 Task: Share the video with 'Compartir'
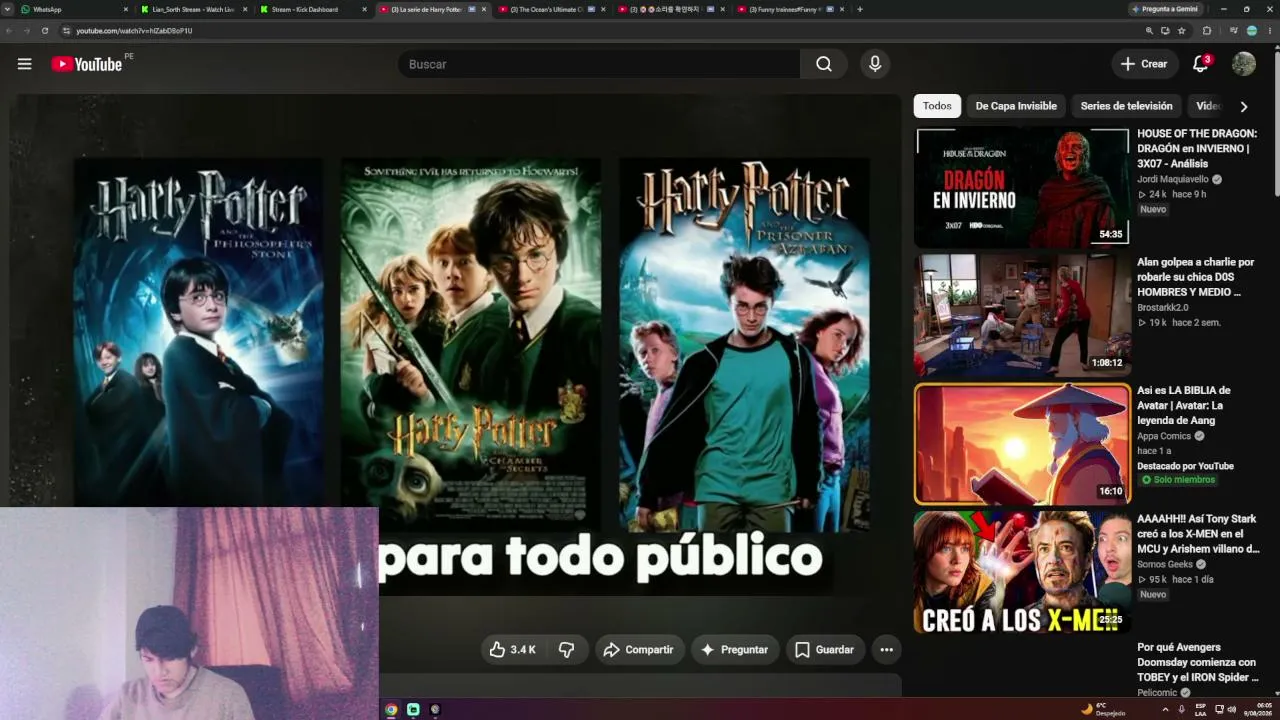(638, 650)
